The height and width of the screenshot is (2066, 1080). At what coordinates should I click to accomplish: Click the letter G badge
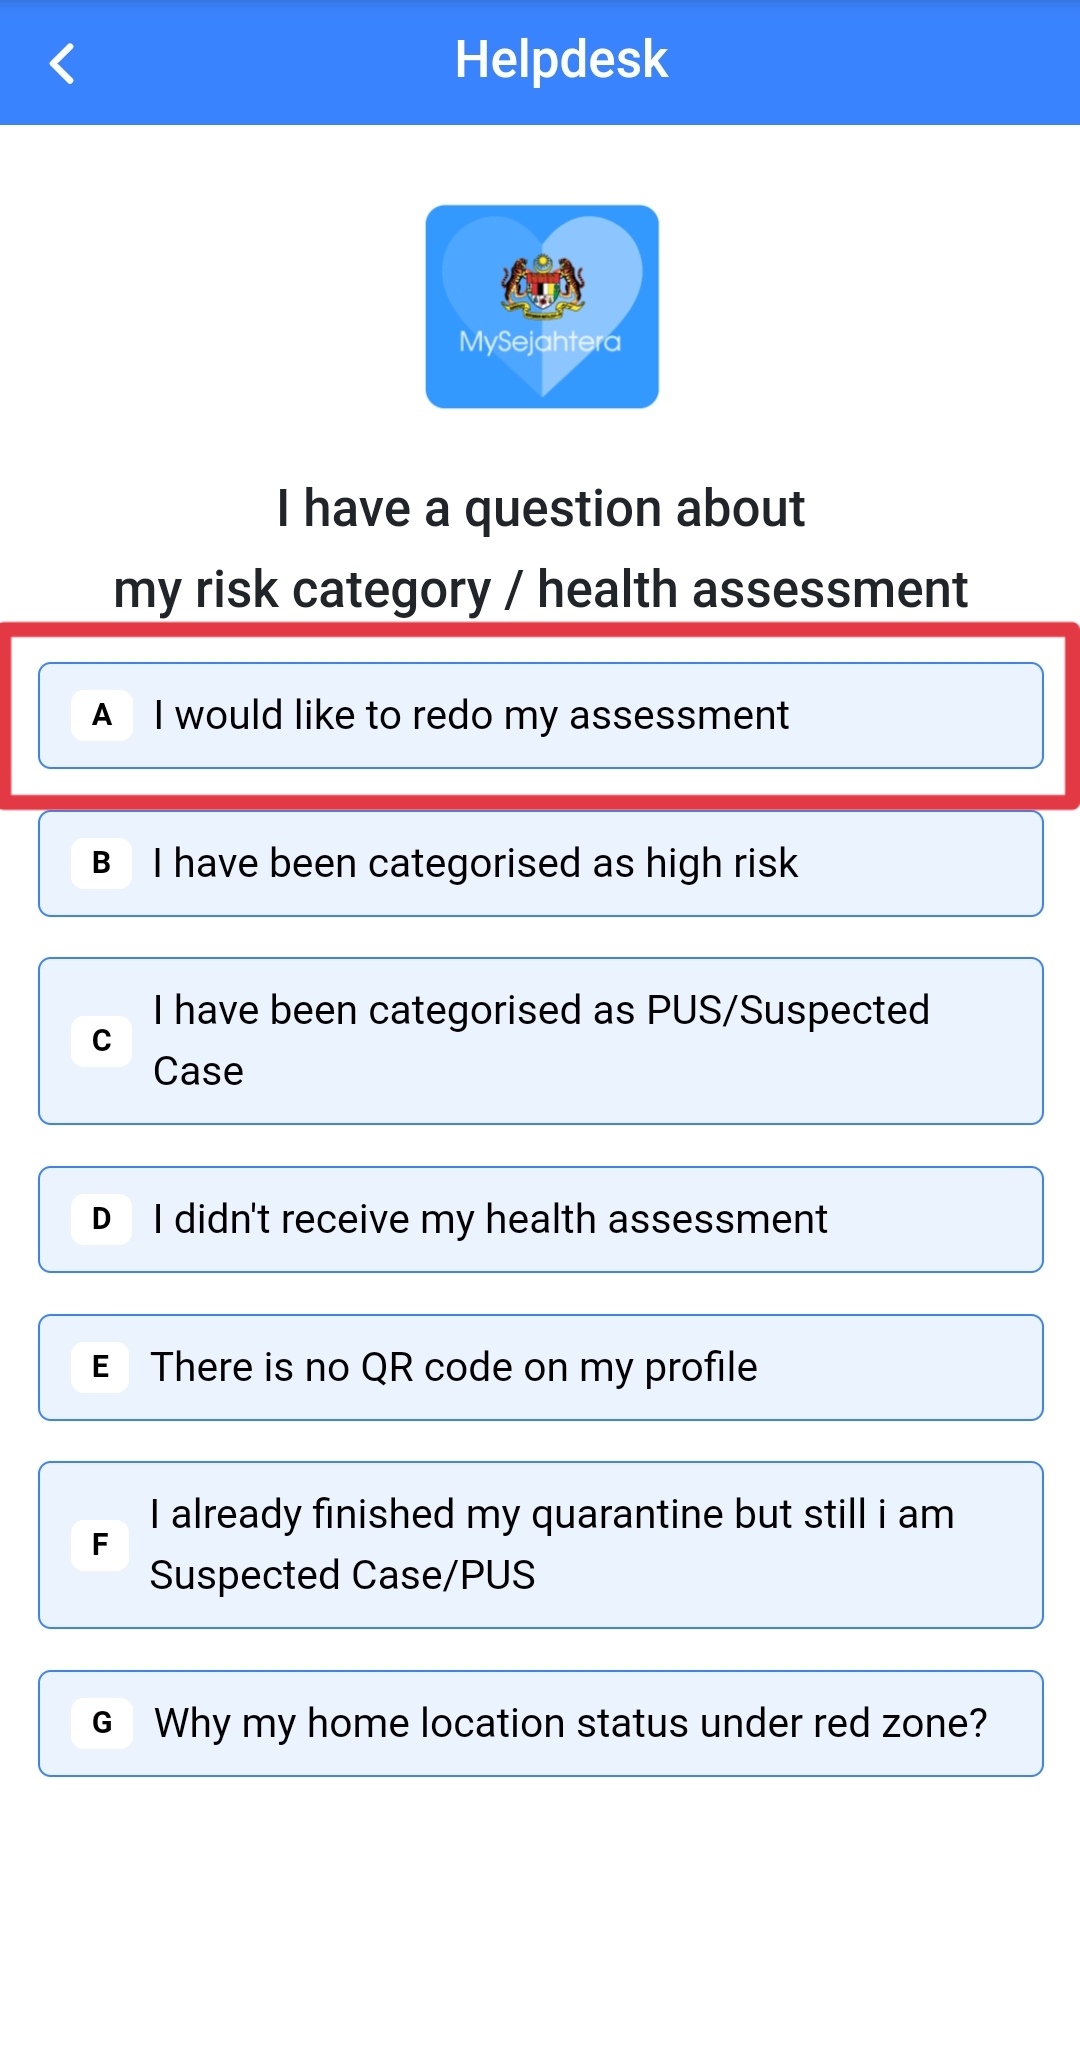point(102,1723)
